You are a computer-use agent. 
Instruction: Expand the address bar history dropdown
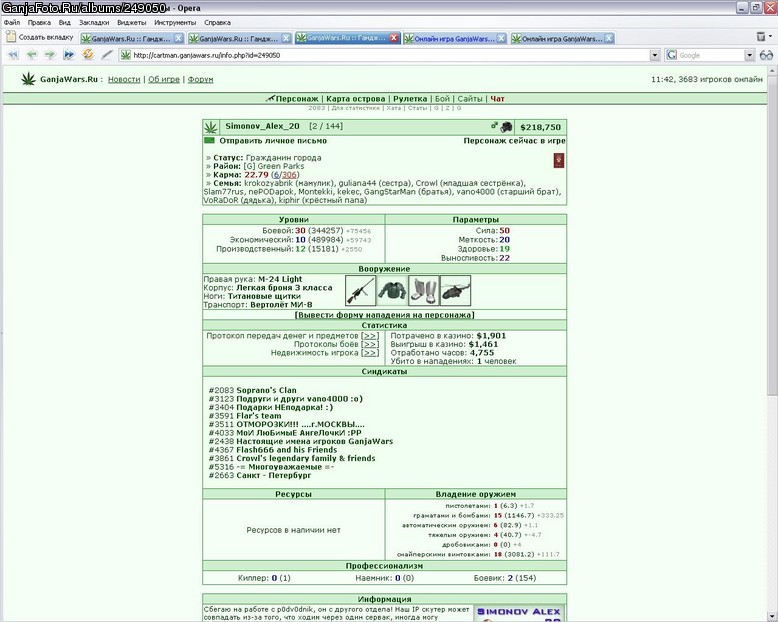tap(655, 55)
